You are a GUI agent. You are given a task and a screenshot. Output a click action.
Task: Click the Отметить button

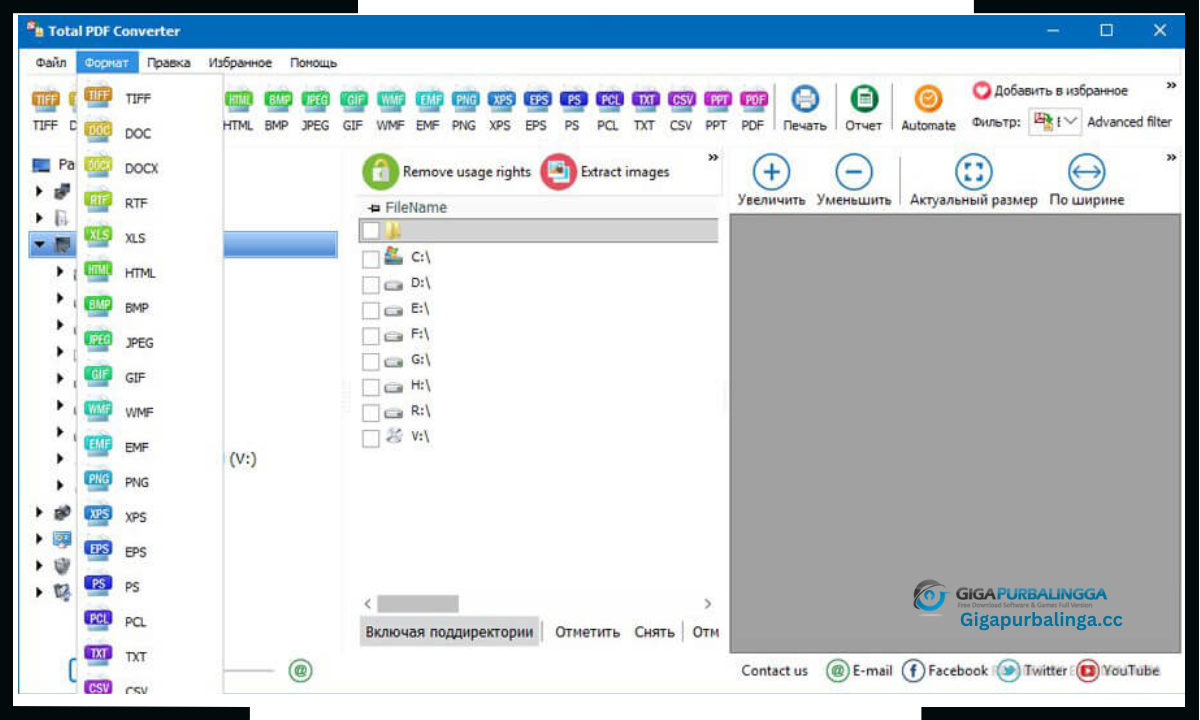587,632
